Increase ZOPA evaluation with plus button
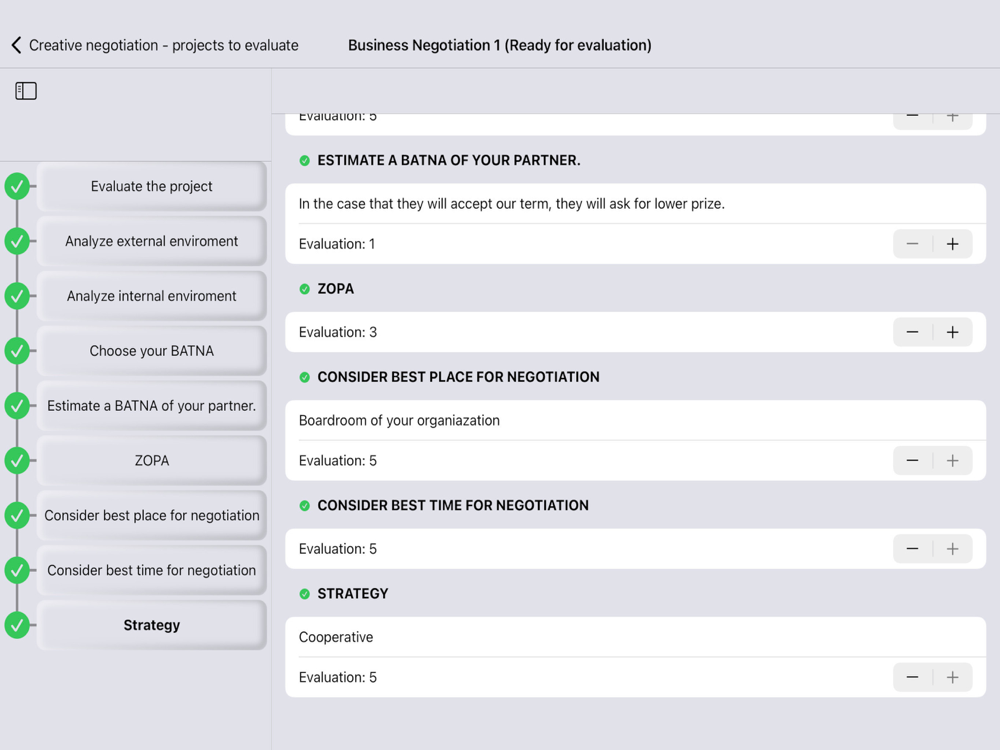 952,332
